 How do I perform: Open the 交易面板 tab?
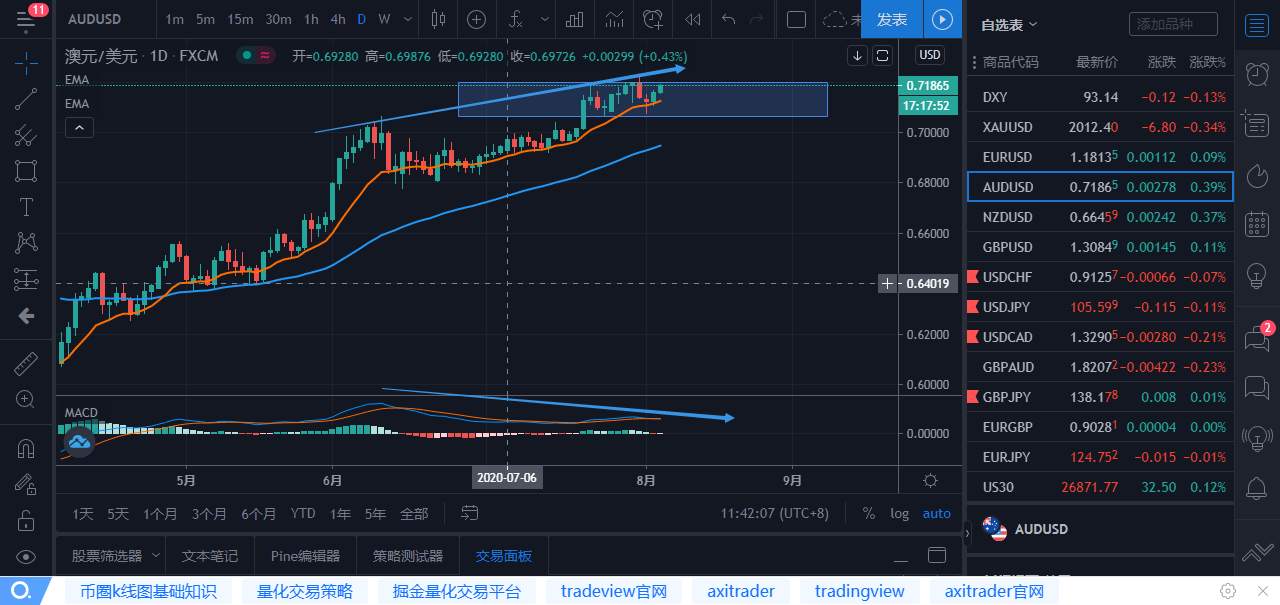click(x=504, y=555)
